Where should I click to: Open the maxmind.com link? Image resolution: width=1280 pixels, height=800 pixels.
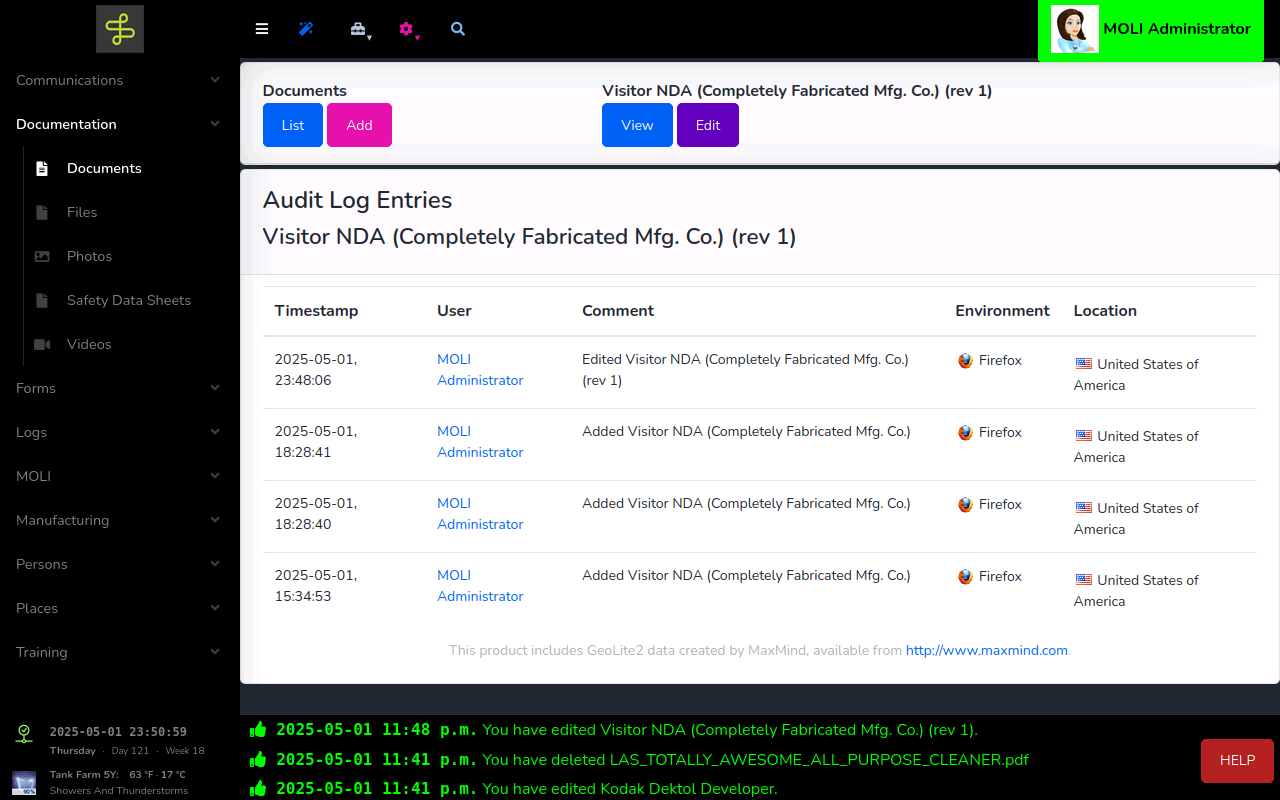[986, 650]
